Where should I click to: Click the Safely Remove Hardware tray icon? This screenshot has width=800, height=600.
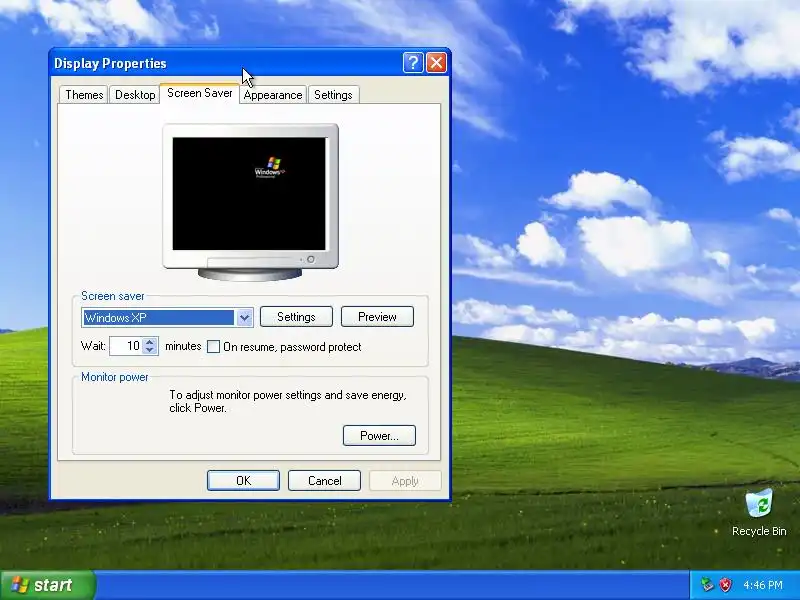pyautogui.click(x=707, y=585)
